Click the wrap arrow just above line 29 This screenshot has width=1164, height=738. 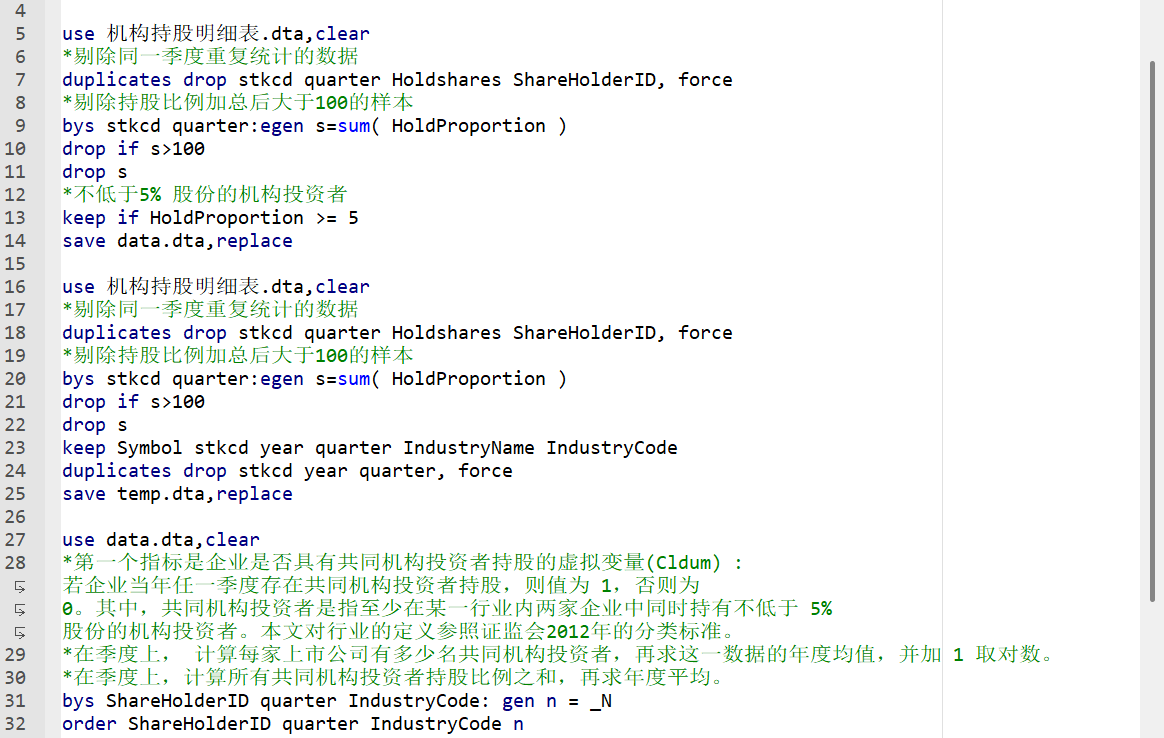click(x=19, y=632)
